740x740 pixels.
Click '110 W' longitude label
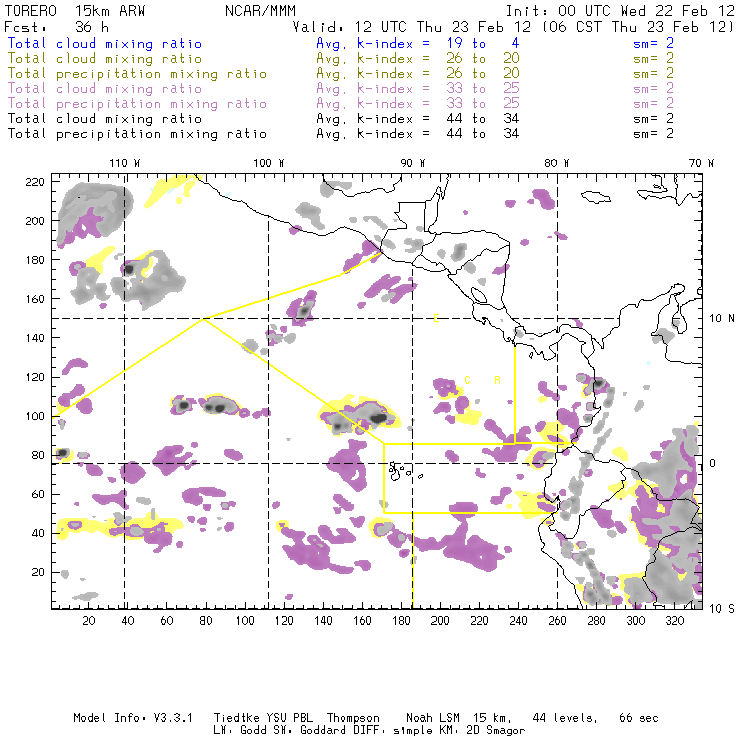tap(125, 163)
